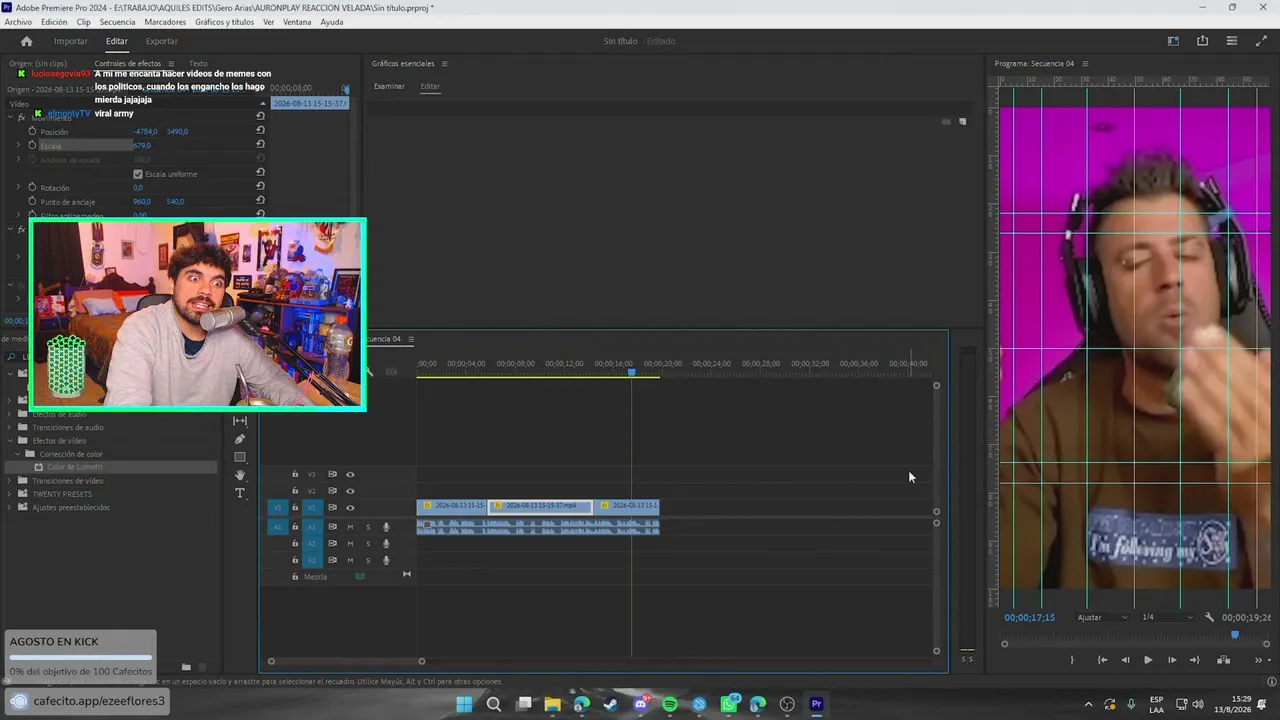1280x720 pixels.
Task: Open Windows Start menu
Action: tap(464, 704)
